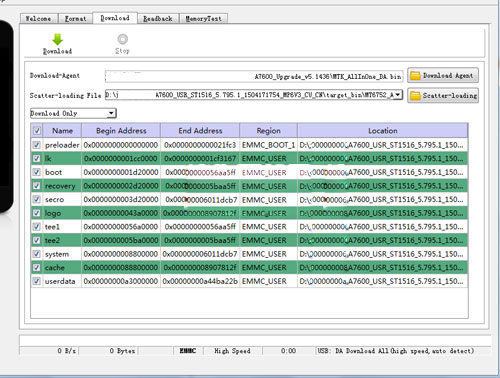The image size is (500, 378).
Task: Toggle the select-all checkbox in the table header
Action: (x=37, y=130)
